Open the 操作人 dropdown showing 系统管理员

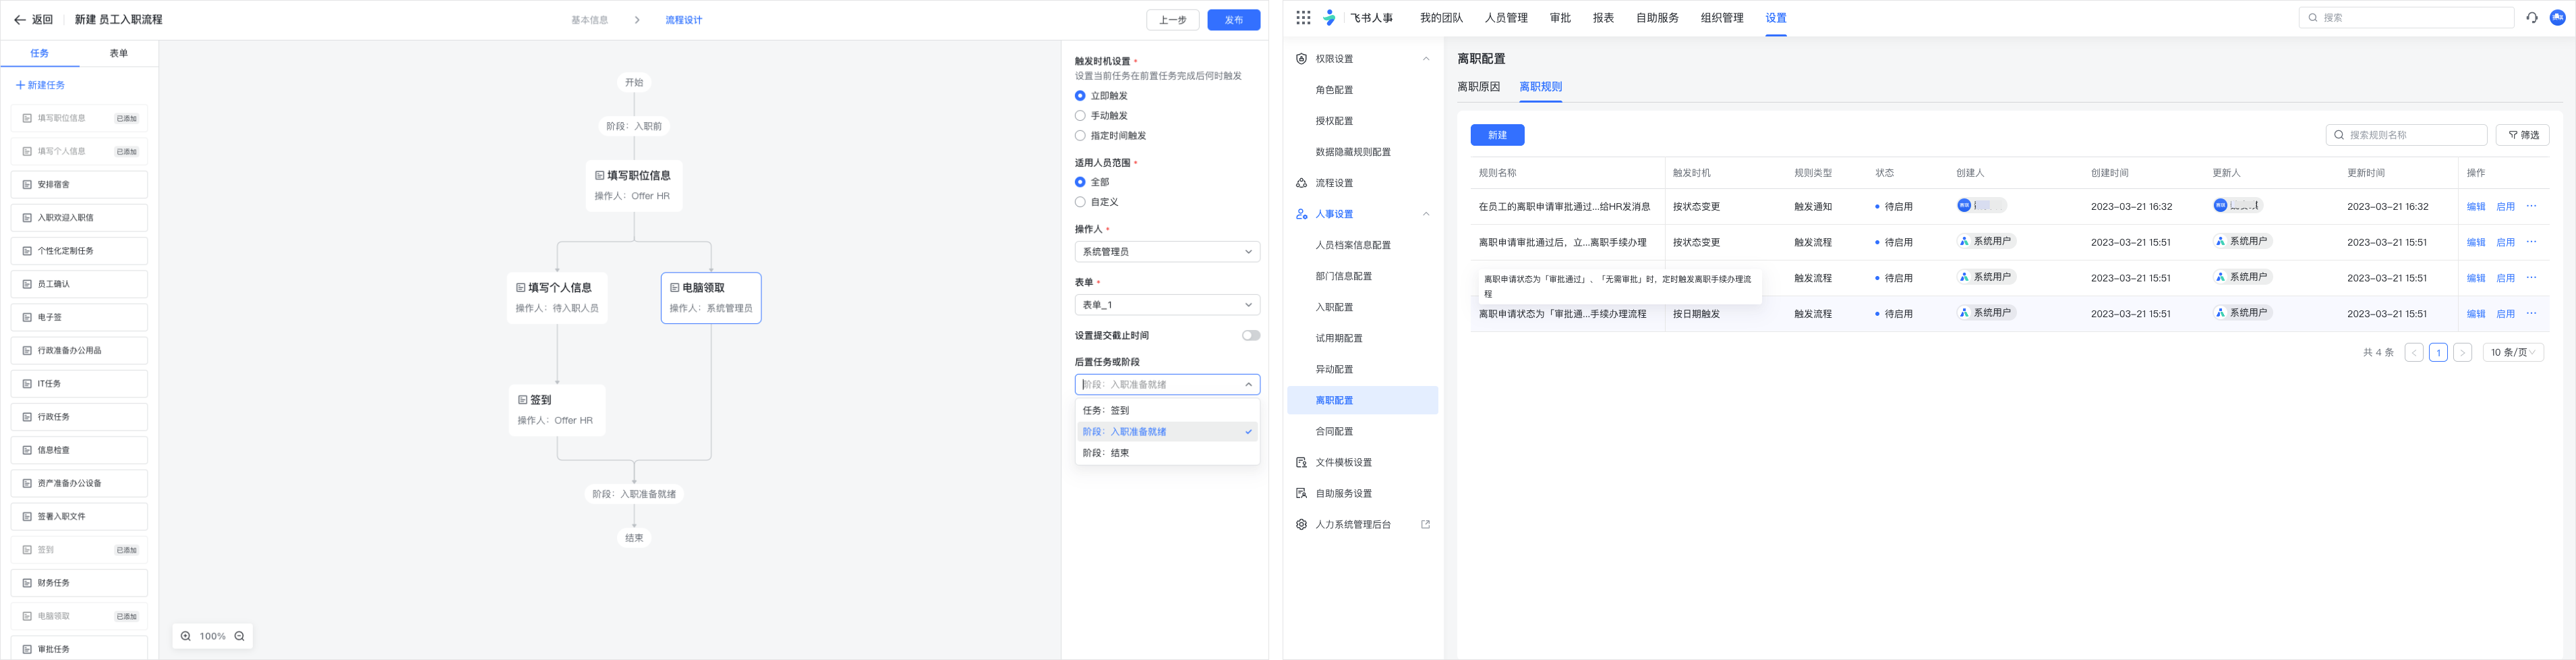(x=1166, y=252)
